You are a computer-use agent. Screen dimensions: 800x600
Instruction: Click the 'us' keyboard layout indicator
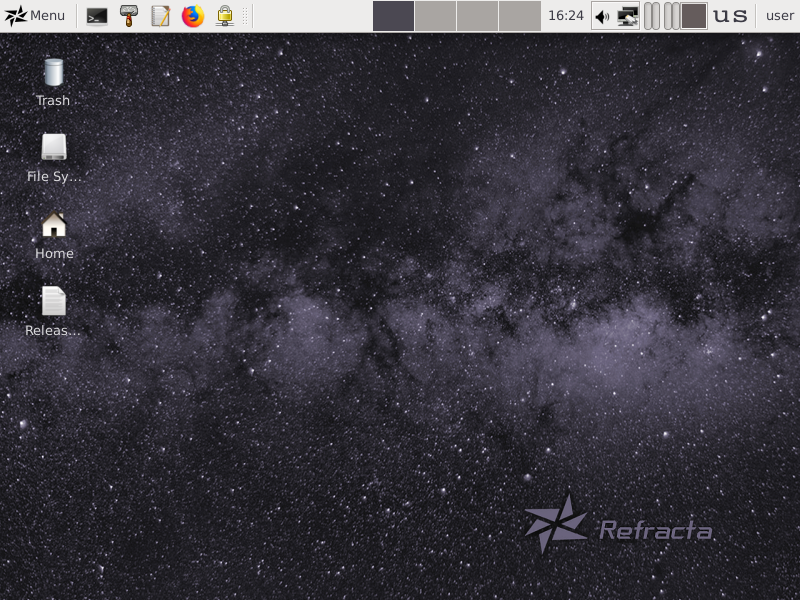(730, 16)
